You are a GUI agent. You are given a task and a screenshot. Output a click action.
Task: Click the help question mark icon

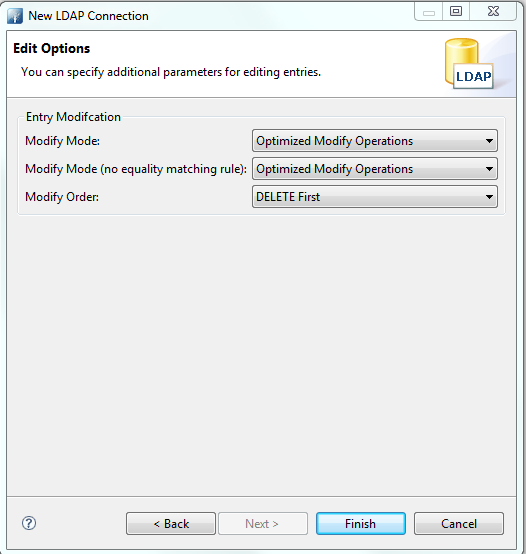29,523
